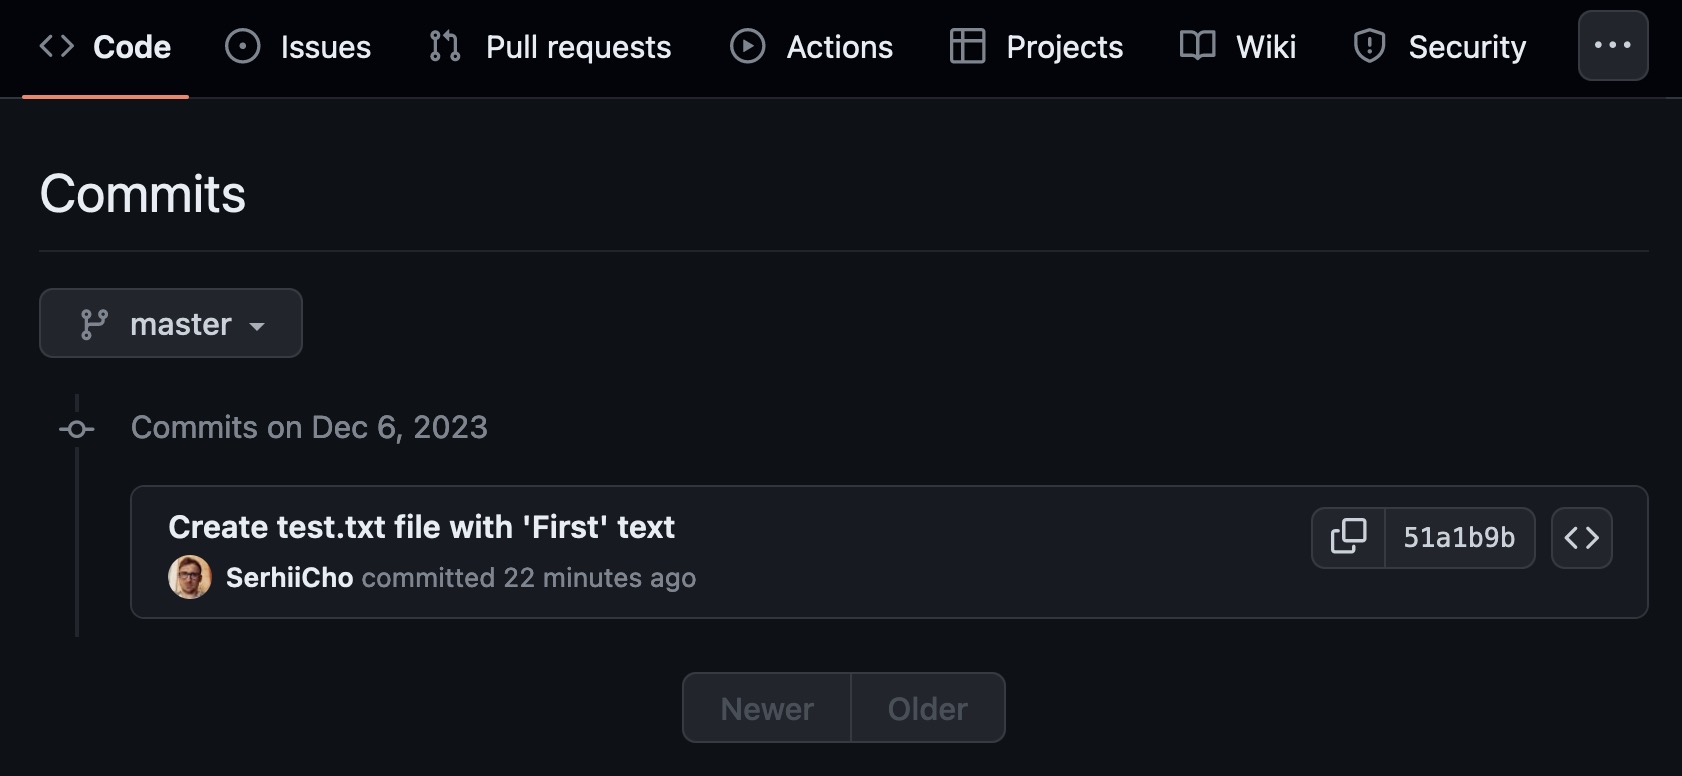Click the branch icon inside the master selector
This screenshot has width=1682, height=776.
pos(95,323)
